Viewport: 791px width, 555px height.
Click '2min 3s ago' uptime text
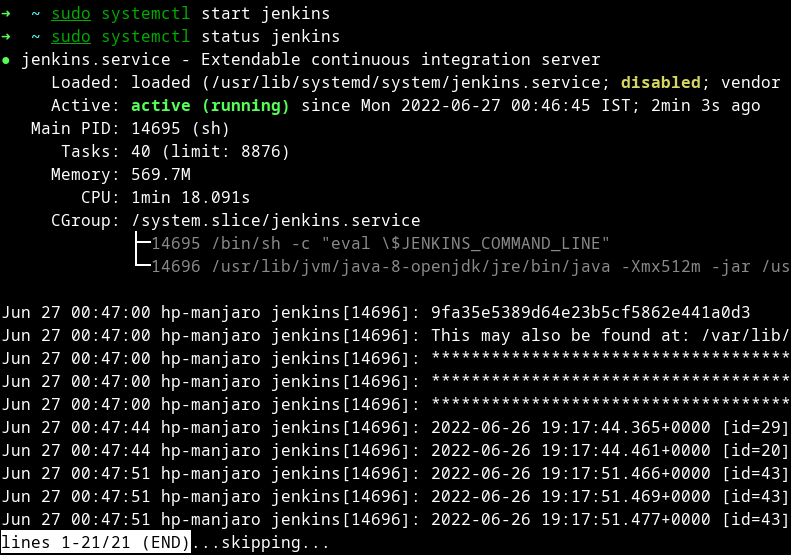pos(705,106)
